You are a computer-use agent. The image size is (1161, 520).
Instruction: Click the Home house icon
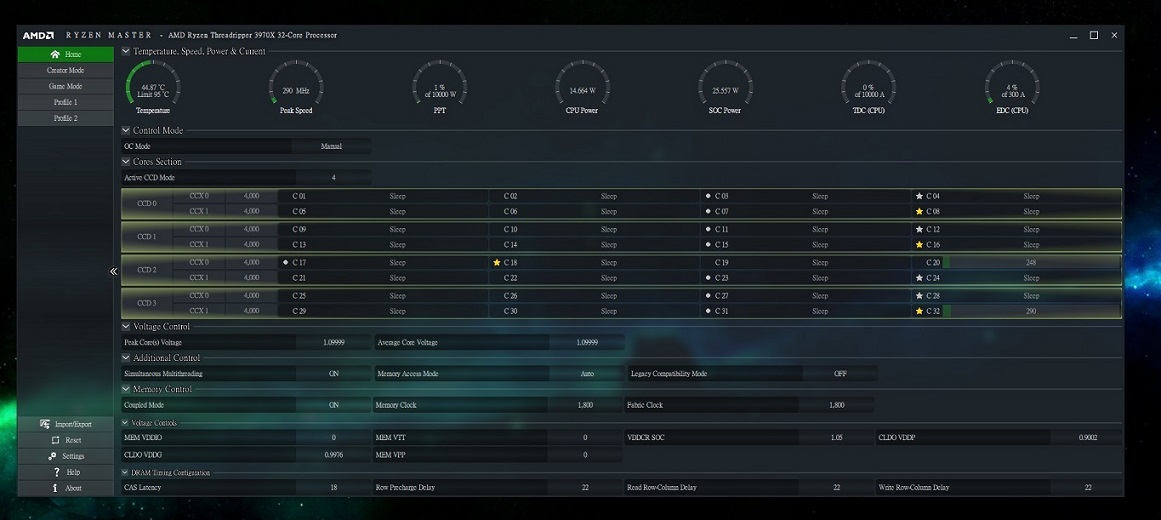tap(55, 54)
